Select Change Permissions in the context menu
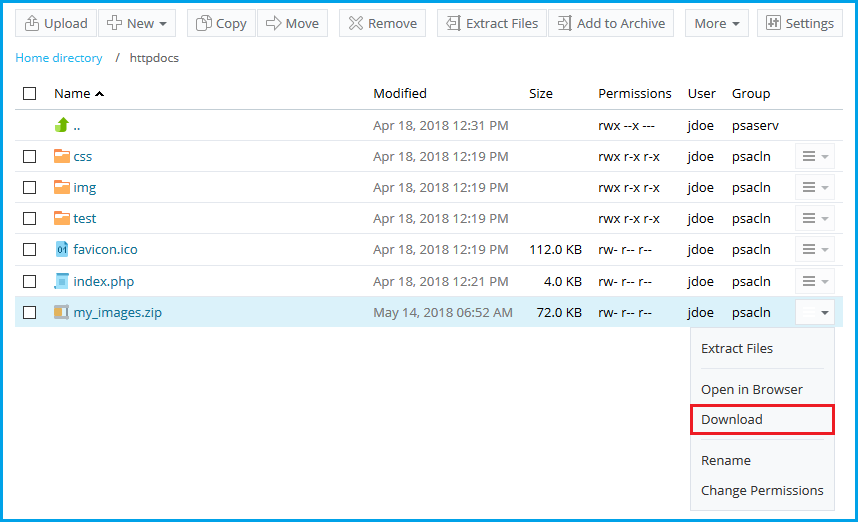The width and height of the screenshot is (858, 522). tap(762, 491)
